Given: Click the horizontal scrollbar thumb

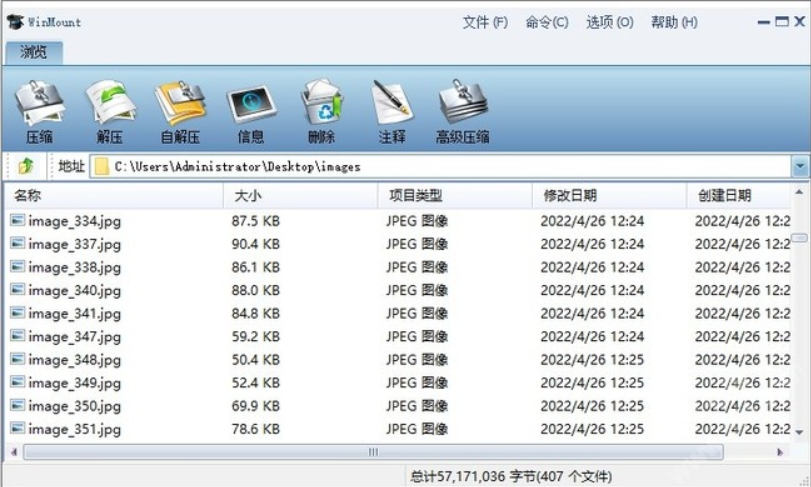Looking at the screenshot, I should [x=373, y=452].
